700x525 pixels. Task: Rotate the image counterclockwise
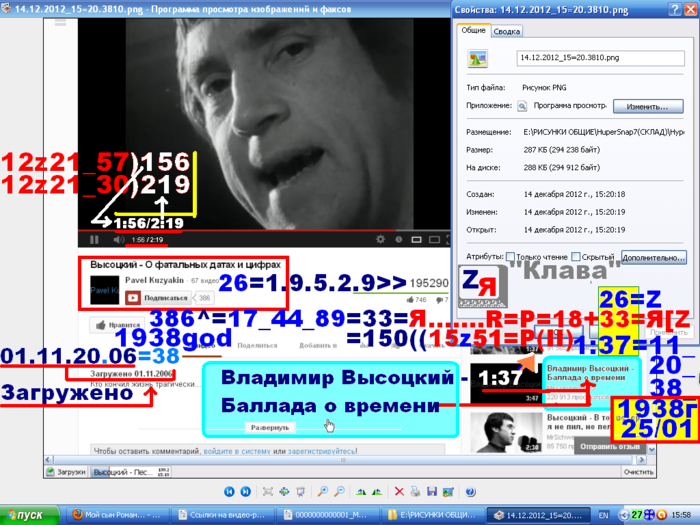(377, 492)
